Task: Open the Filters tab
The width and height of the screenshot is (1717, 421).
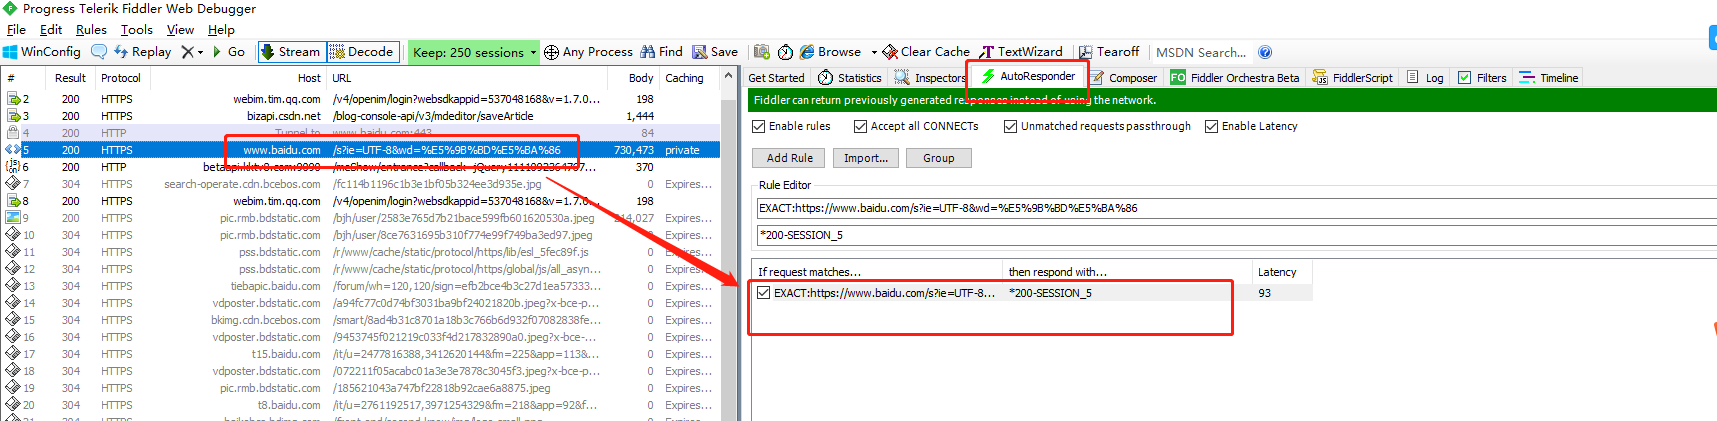Action: pyautogui.click(x=1482, y=78)
